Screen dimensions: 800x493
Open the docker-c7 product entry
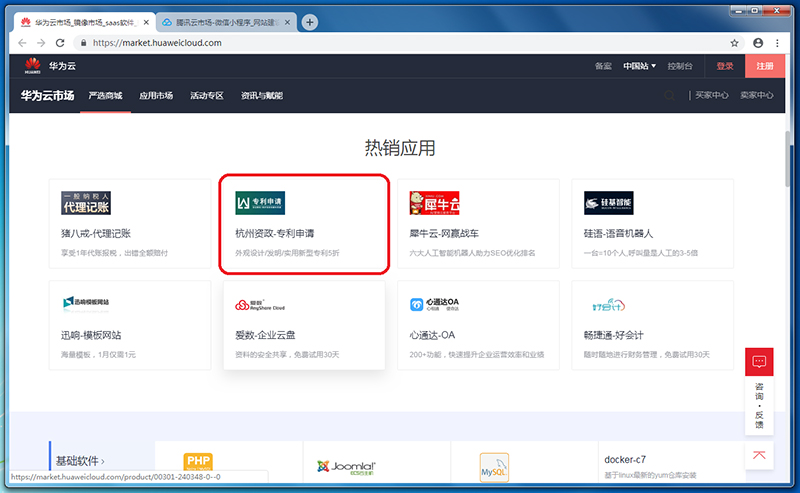click(625, 459)
